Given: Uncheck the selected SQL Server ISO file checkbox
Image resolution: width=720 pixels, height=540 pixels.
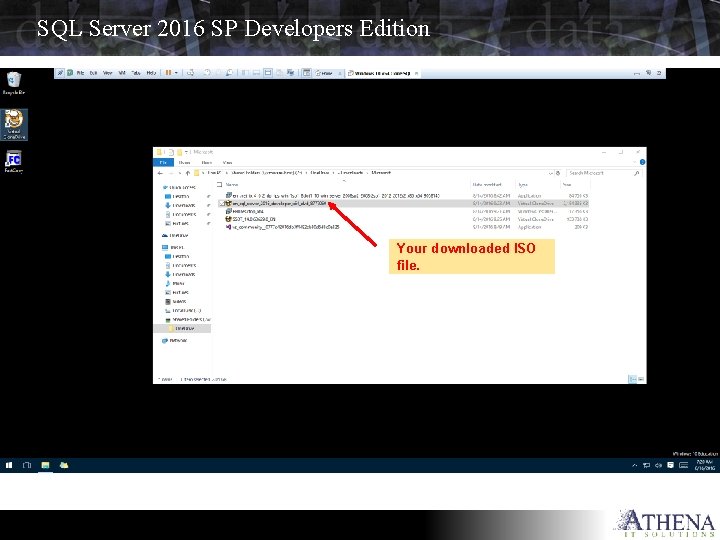Looking at the screenshot, I should tap(222, 203).
